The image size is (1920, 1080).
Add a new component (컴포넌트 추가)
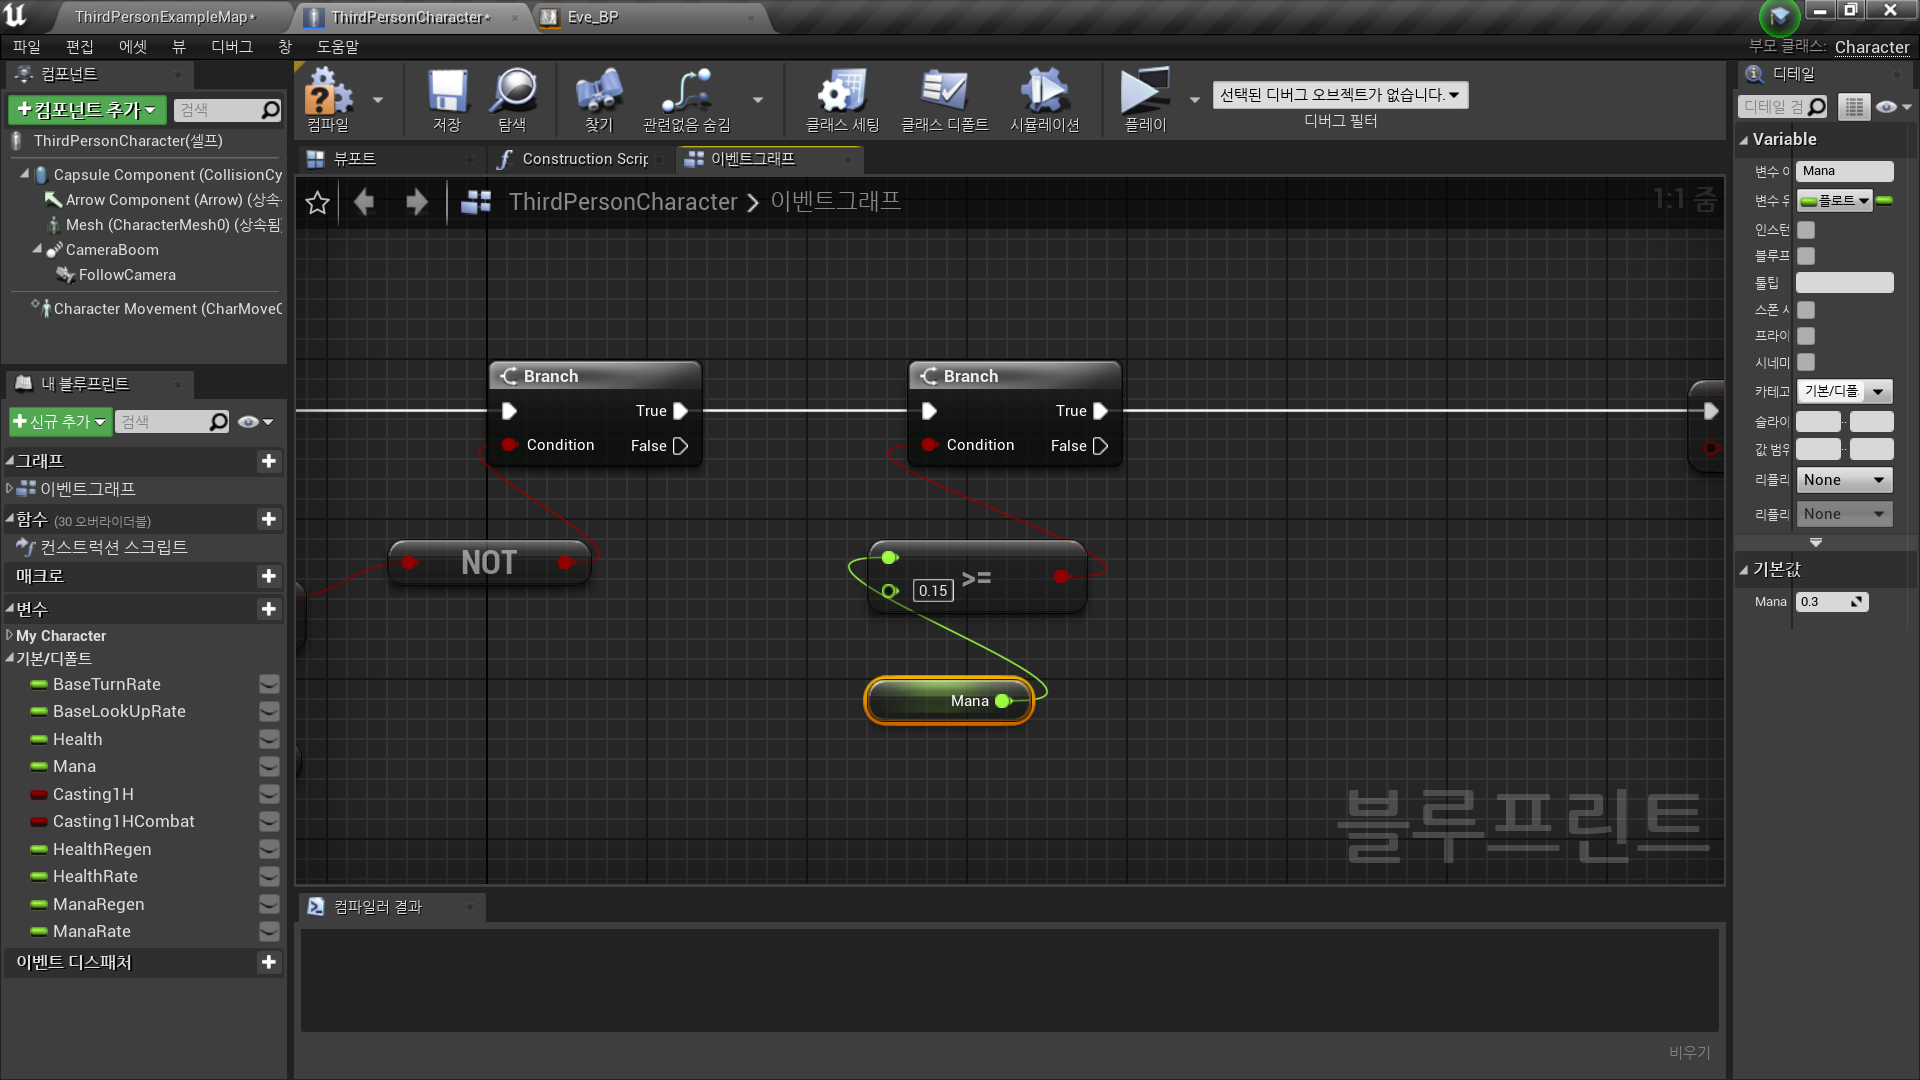coord(85,109)
